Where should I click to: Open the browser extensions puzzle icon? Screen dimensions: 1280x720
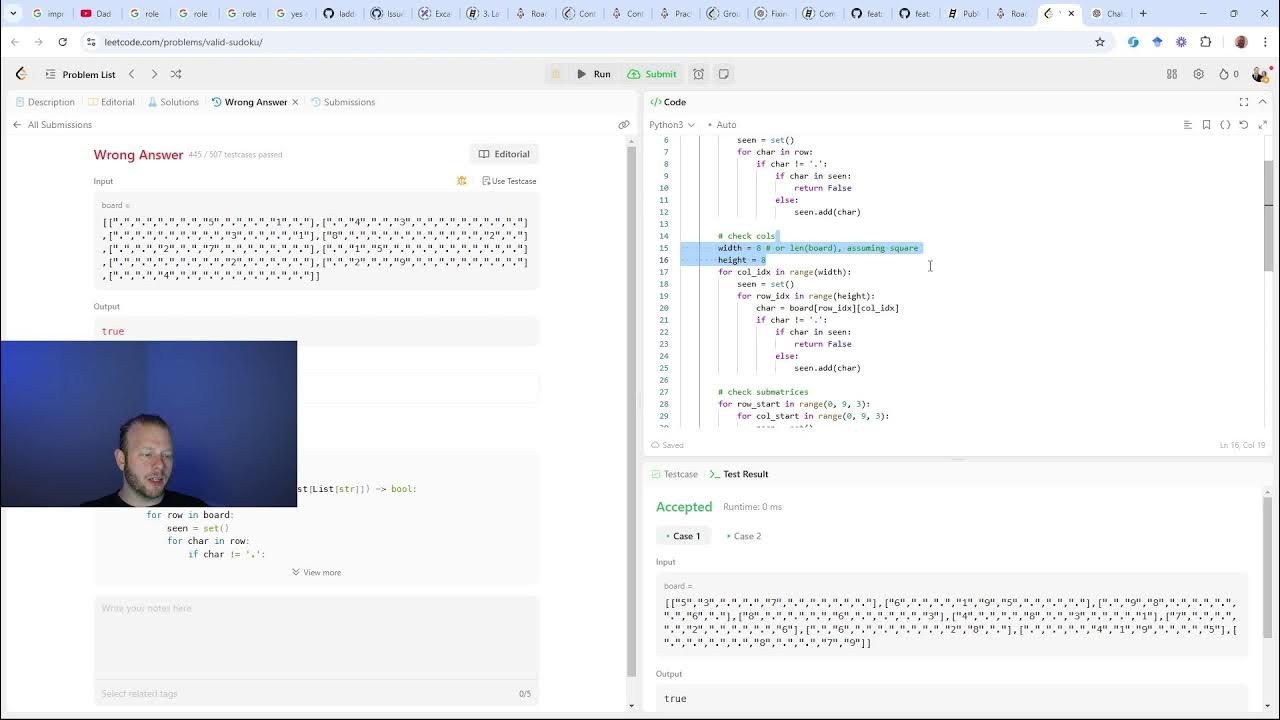(1205, 42)
